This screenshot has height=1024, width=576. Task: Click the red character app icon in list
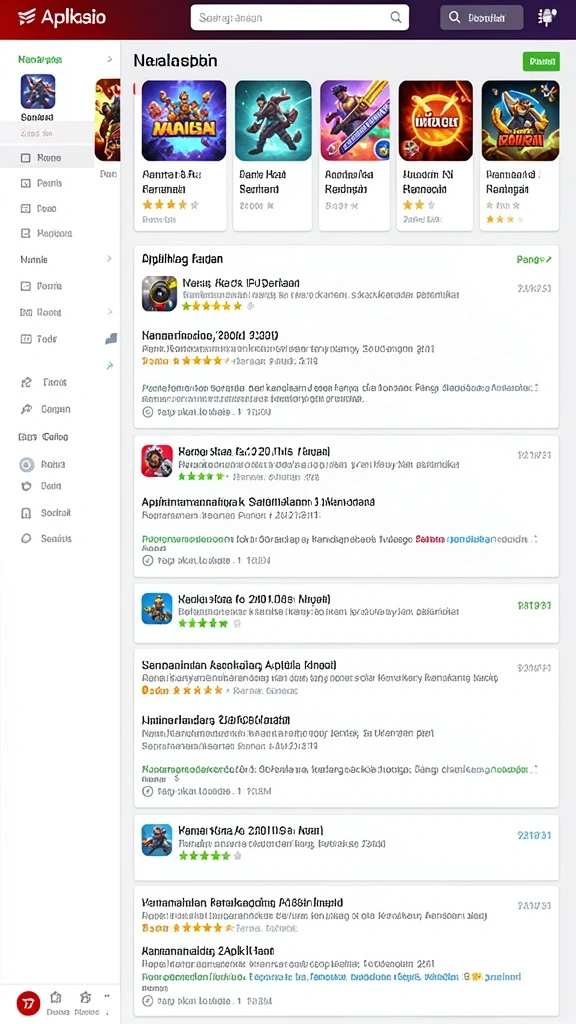pyautogui.click(x=157, y=461)
